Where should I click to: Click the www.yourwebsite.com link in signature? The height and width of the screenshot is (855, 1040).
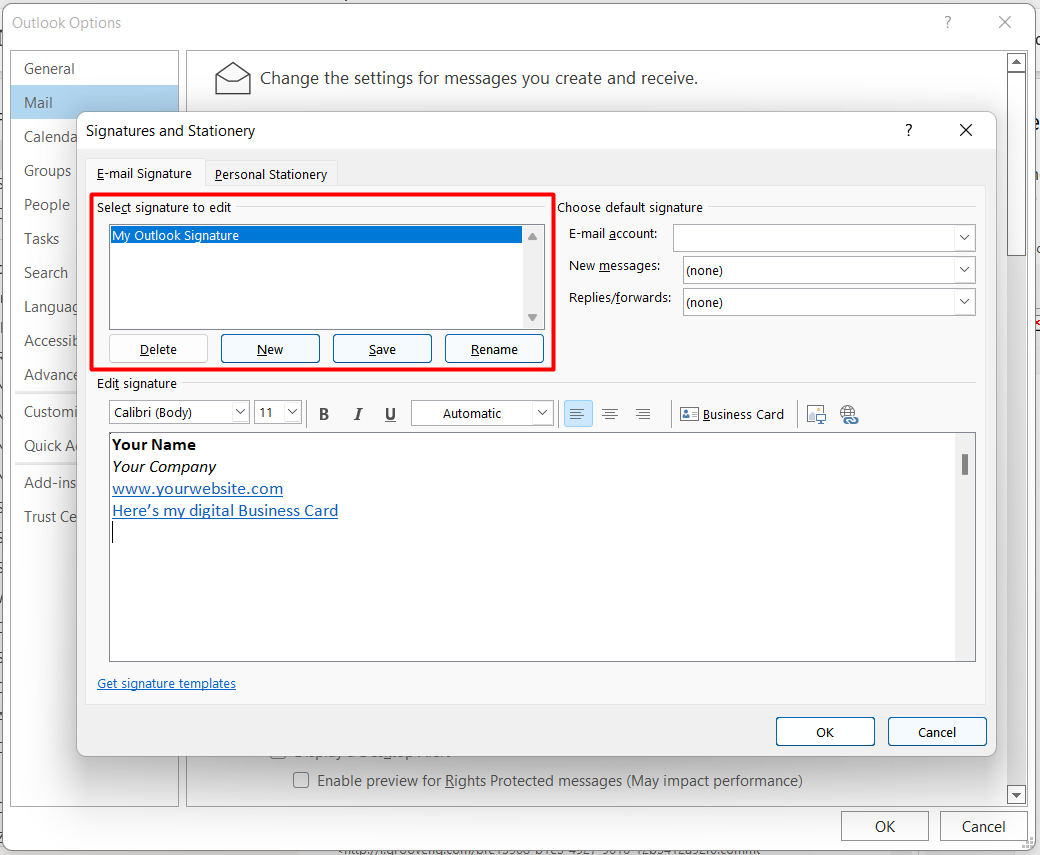click(x=198, y=489)
